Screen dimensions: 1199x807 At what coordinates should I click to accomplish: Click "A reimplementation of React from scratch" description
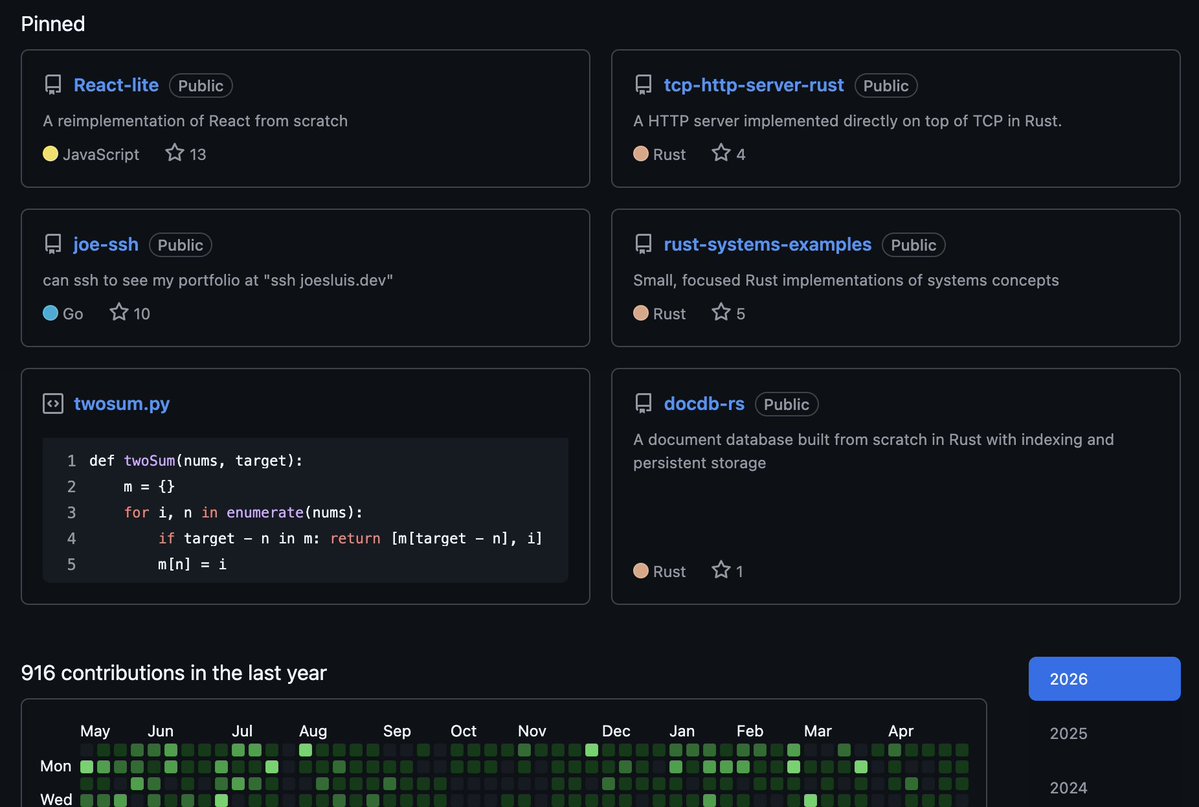(195, 121)
